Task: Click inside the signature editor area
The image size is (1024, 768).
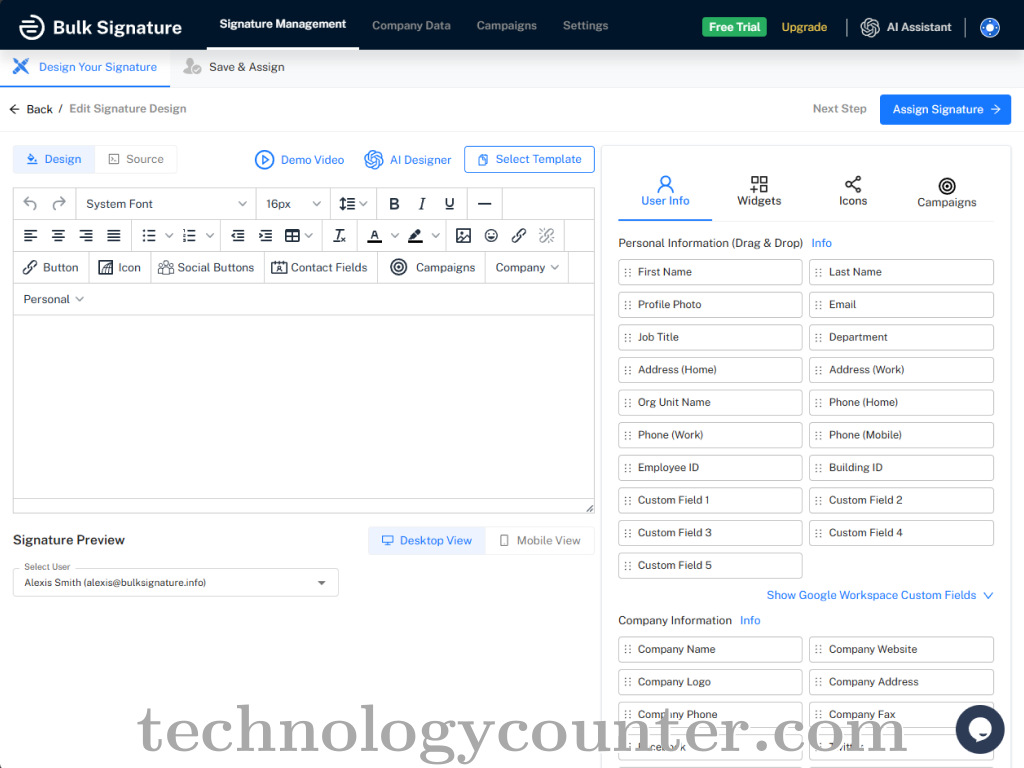Action: coord(304,407)
